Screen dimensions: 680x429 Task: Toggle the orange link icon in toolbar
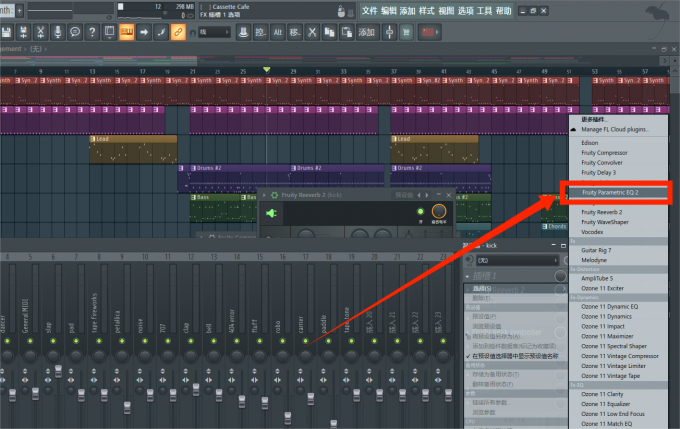click(178, 32)
